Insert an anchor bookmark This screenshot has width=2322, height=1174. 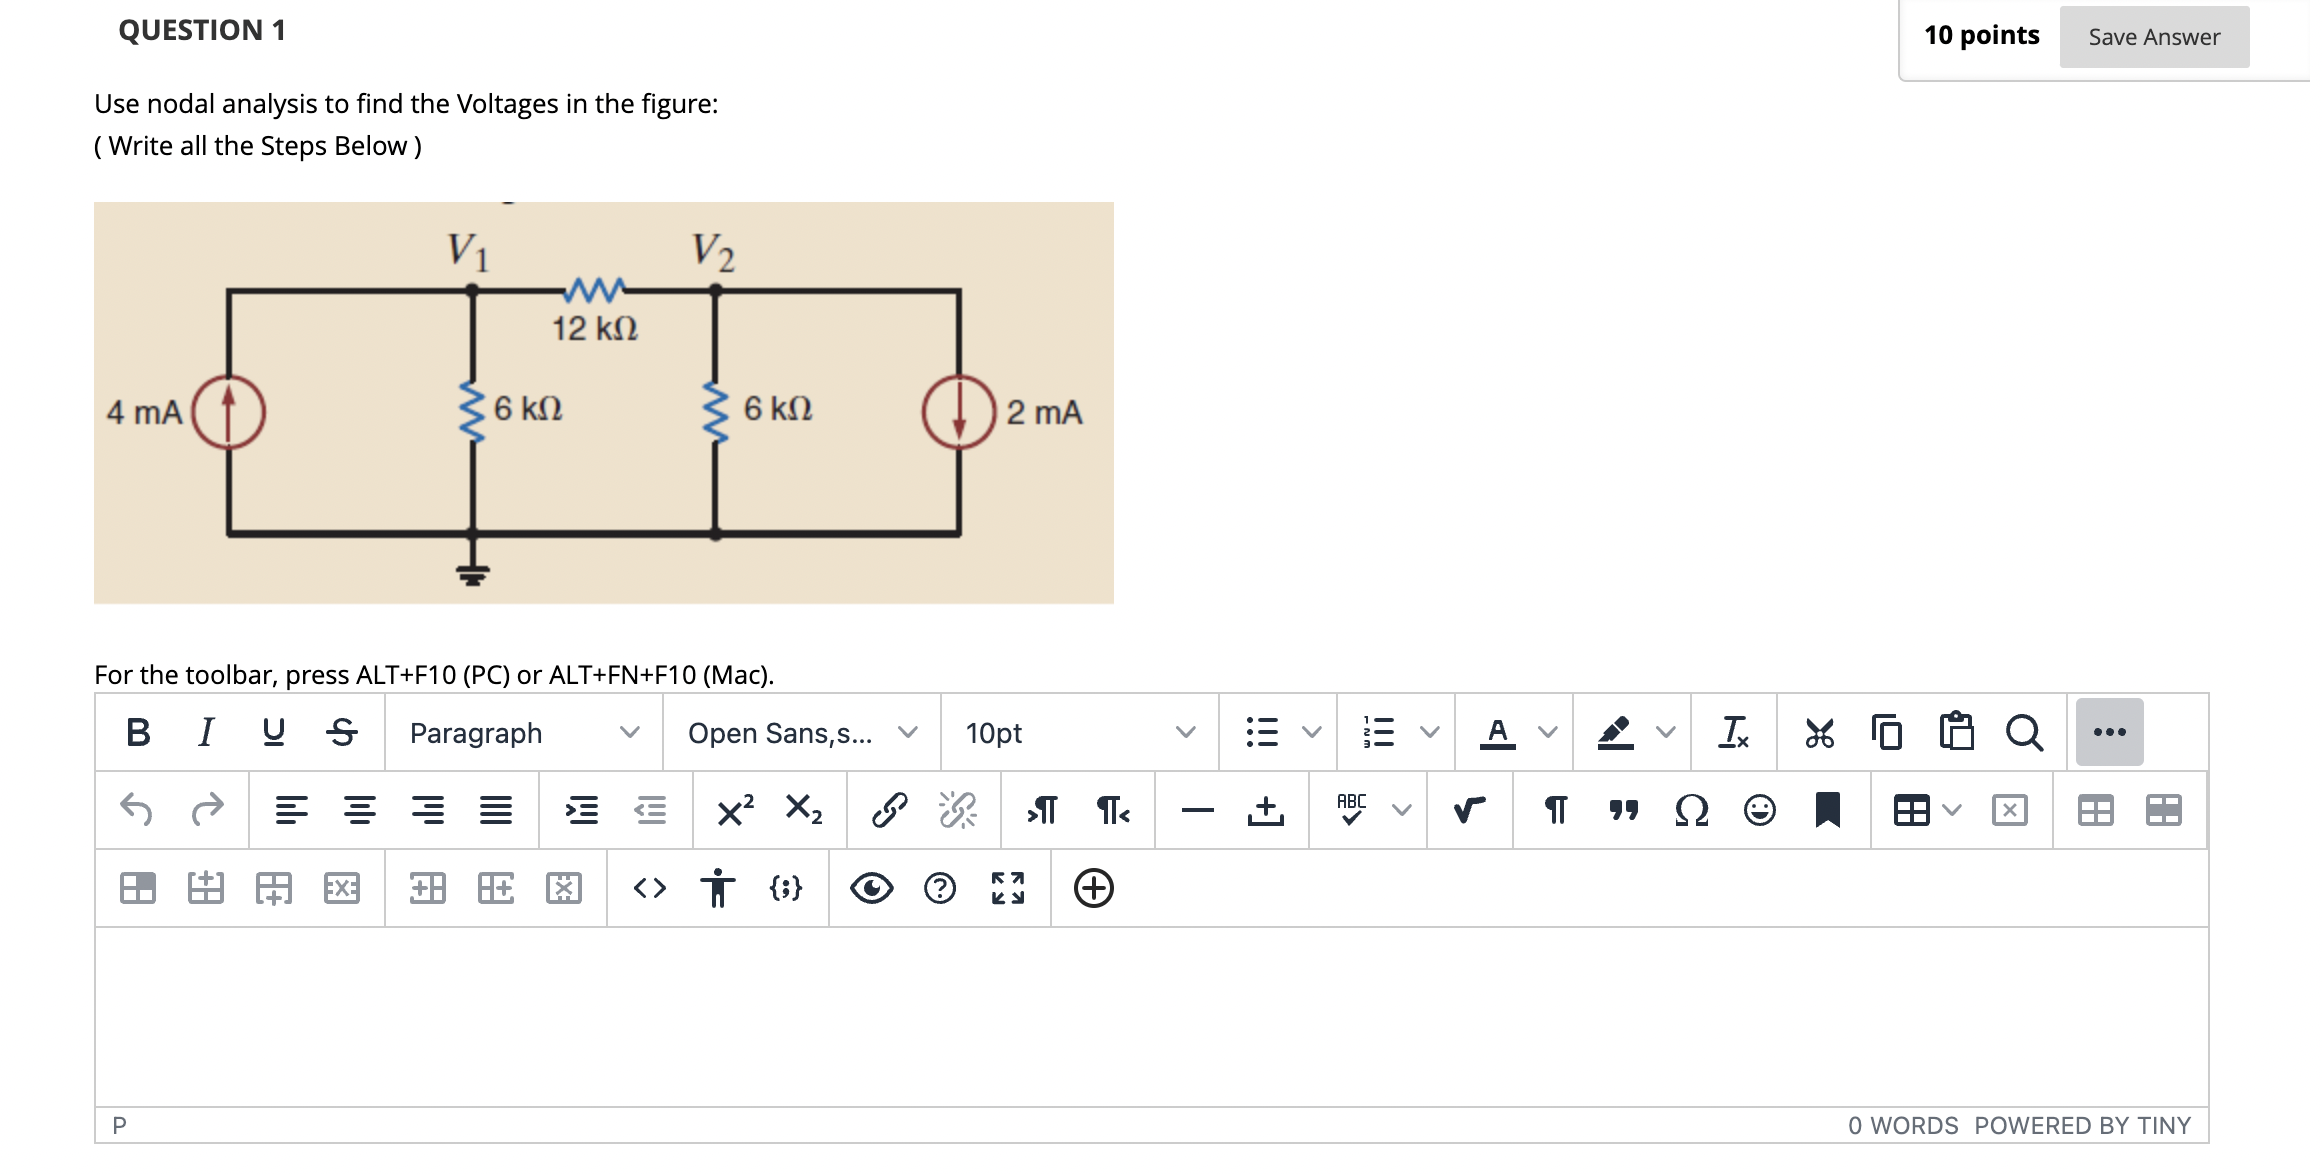click(x=1828, y=809)
